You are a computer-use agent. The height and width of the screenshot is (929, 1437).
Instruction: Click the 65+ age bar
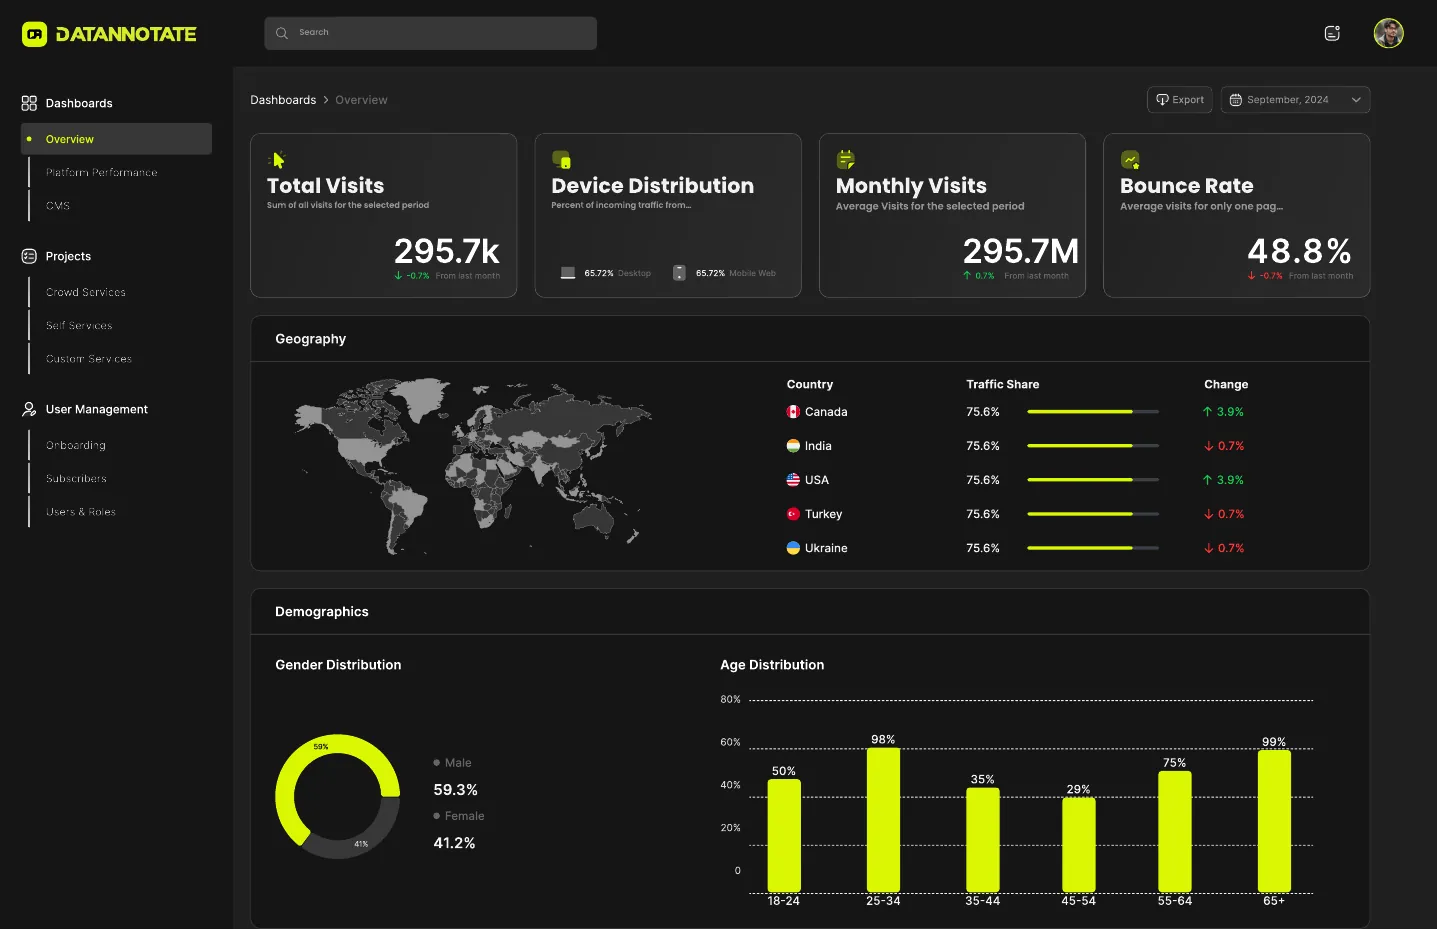click(1274, 821)
